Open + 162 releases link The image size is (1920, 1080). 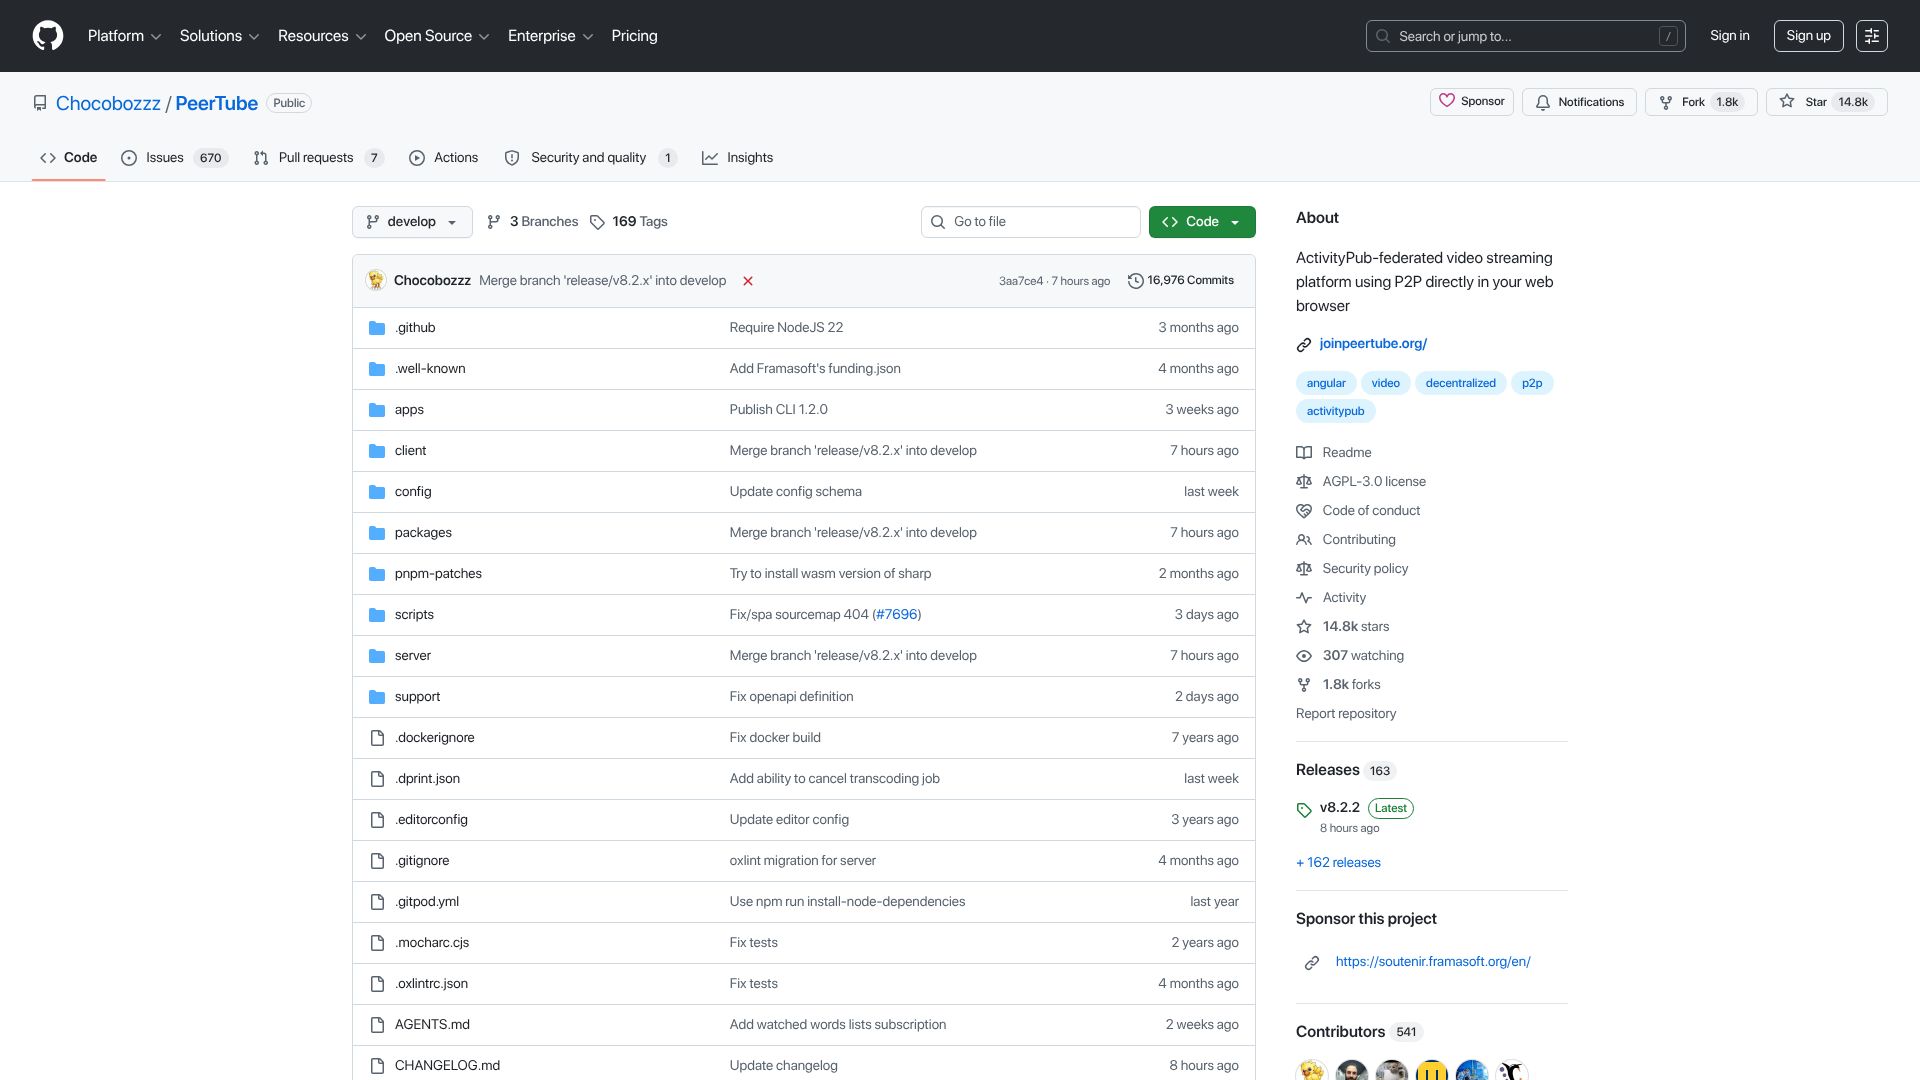tap(1338, 863)
